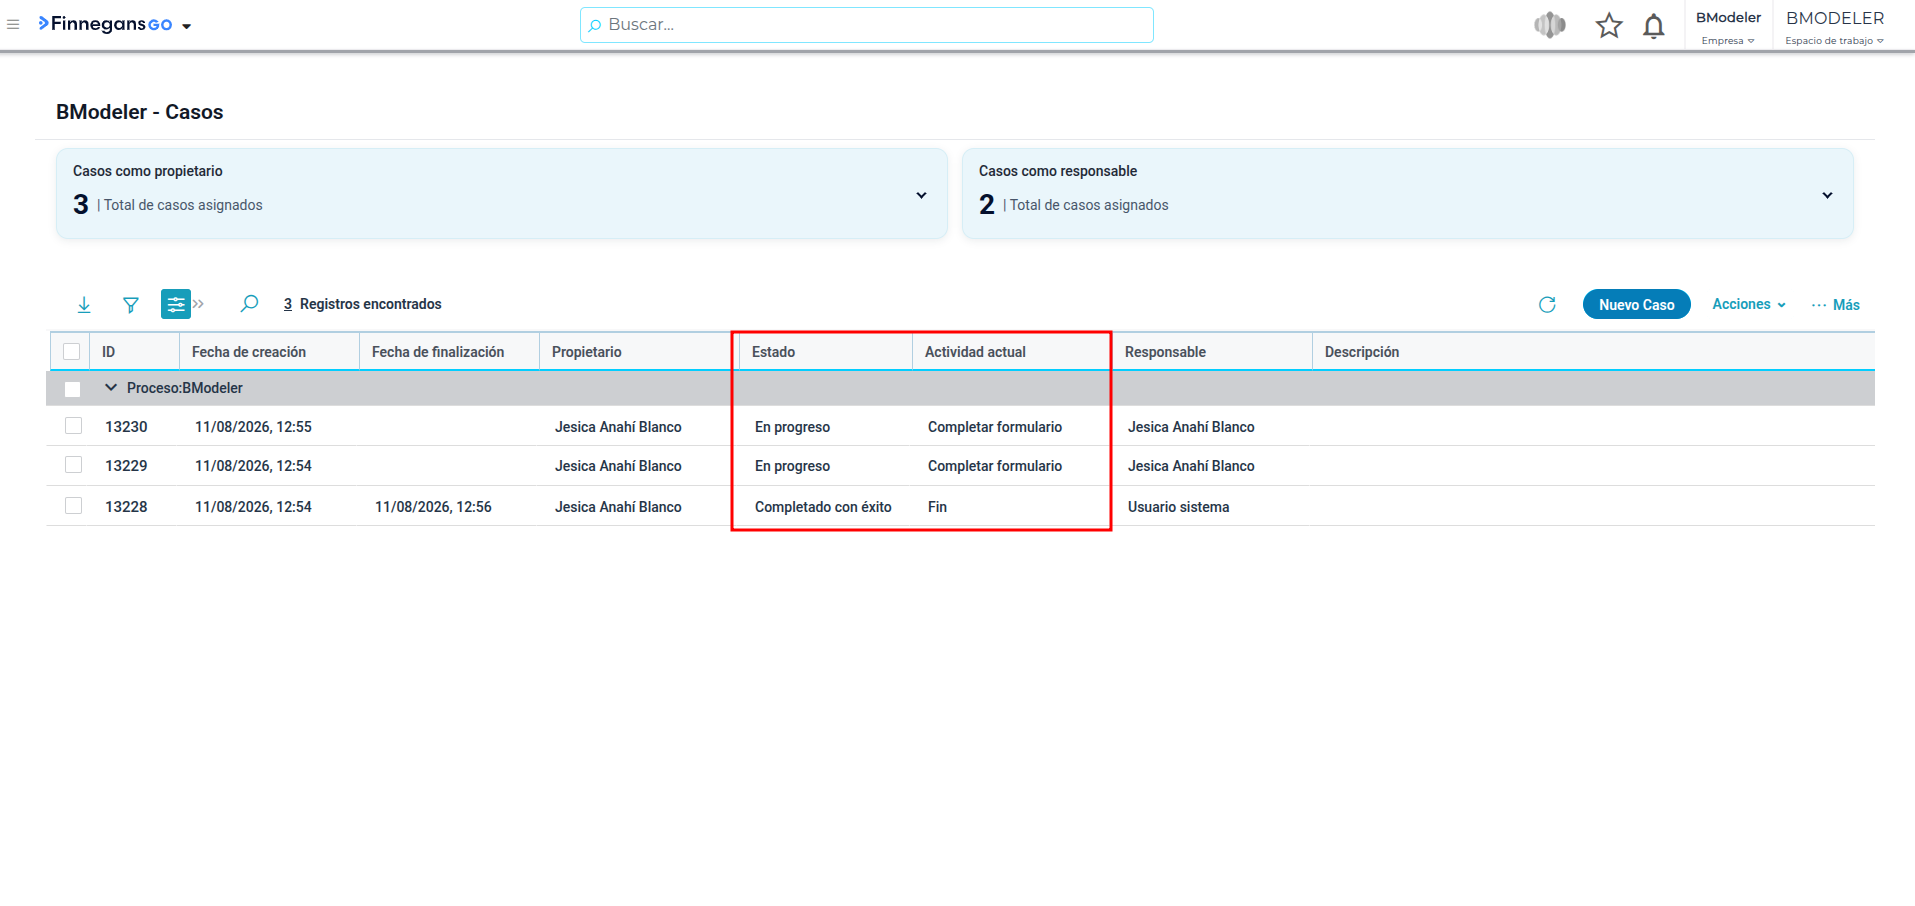The width and height of the screenshot is (1915, 906).
Task: Open the assistant brain icon in header
Action: pos(1550,25)
